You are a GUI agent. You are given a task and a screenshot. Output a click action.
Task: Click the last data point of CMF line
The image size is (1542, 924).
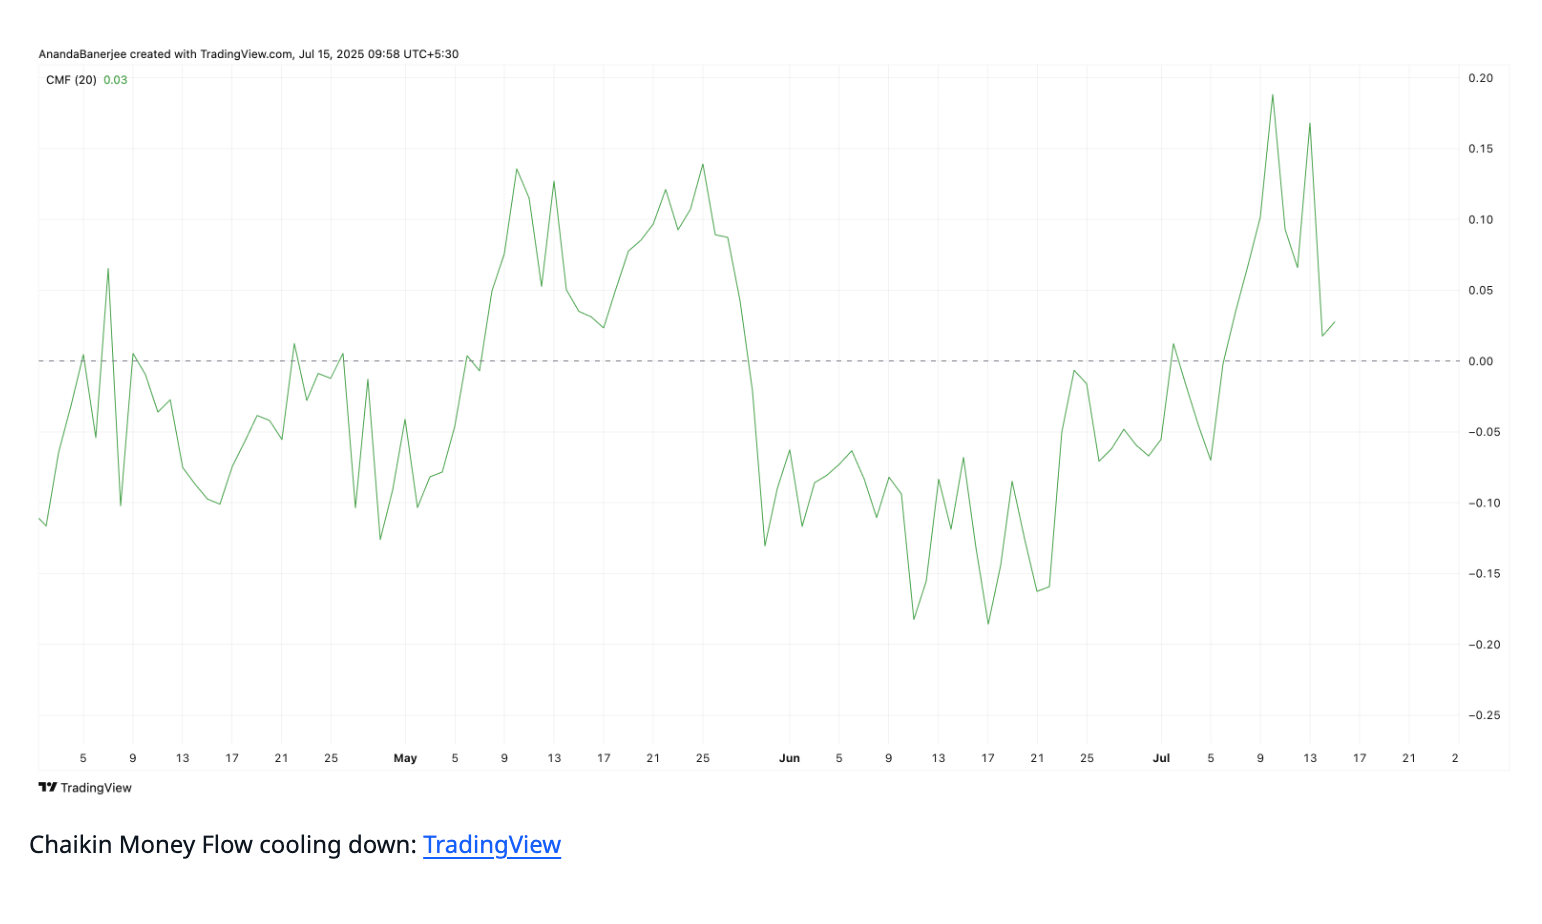click(x=1334, y=321)
